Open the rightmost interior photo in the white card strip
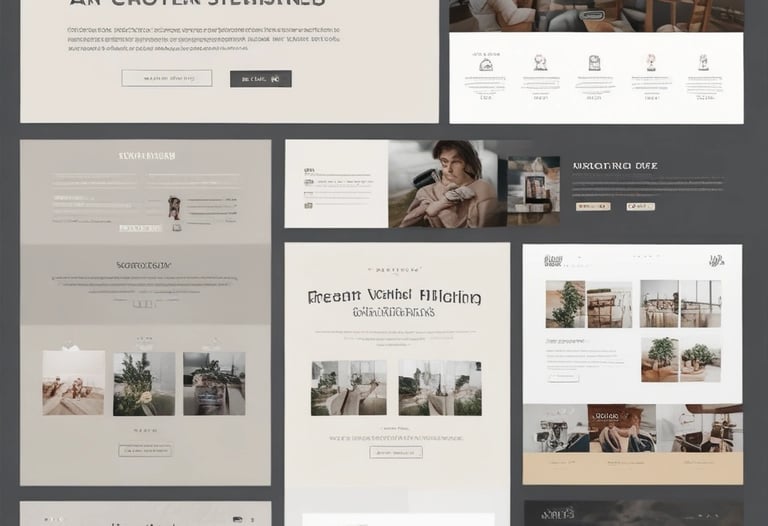Viewport: 768px width, 526px height. 700,428
